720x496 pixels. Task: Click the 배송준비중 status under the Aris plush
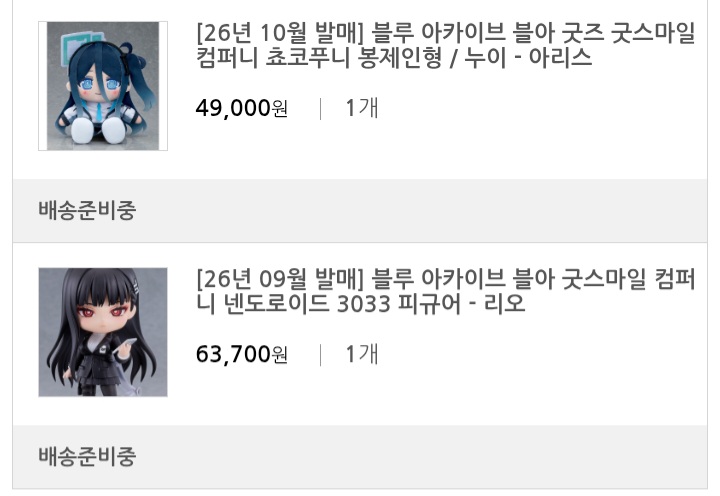[87, 210]
